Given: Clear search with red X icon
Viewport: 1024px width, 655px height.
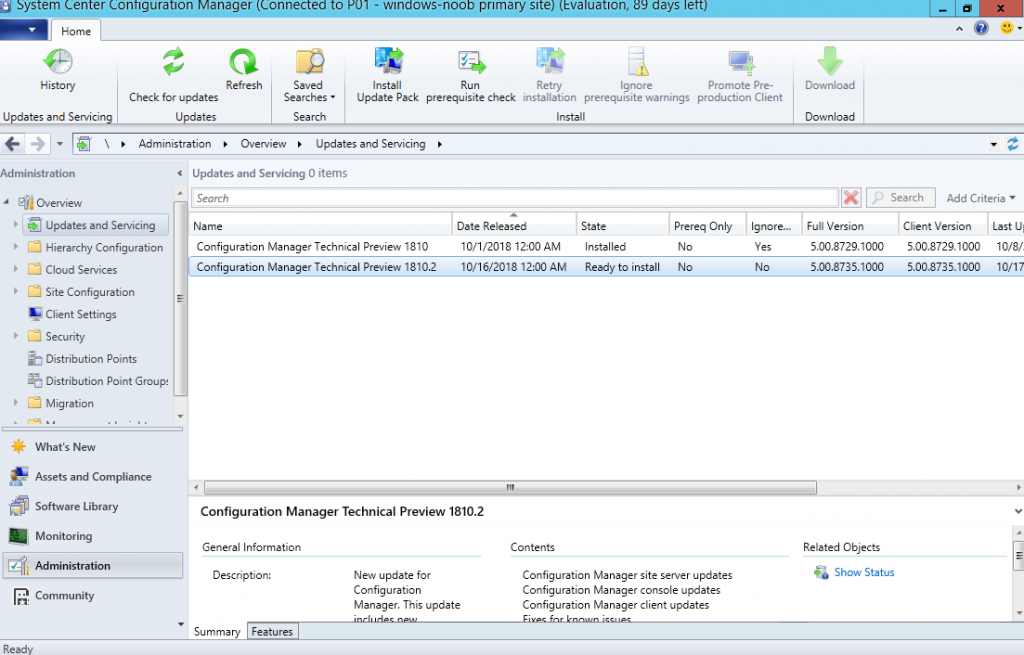Looking at the screenshot, I should pyautogui.click(x=850, y=197).
